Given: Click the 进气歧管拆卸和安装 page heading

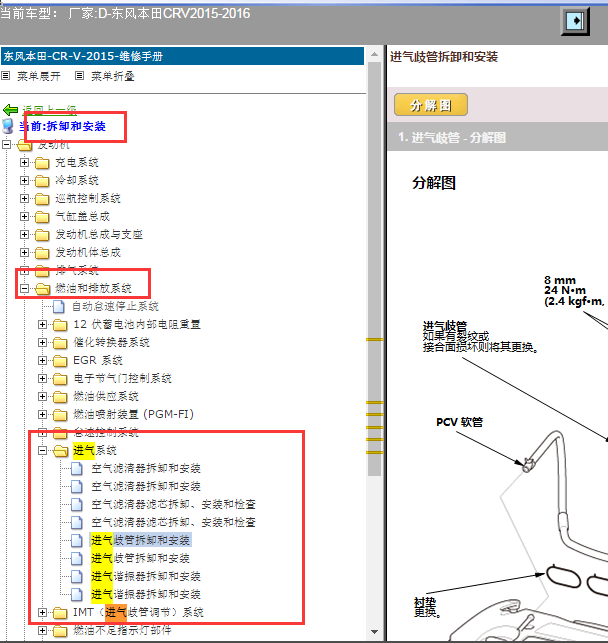Looking at the screenshot, I should [444, 57].
